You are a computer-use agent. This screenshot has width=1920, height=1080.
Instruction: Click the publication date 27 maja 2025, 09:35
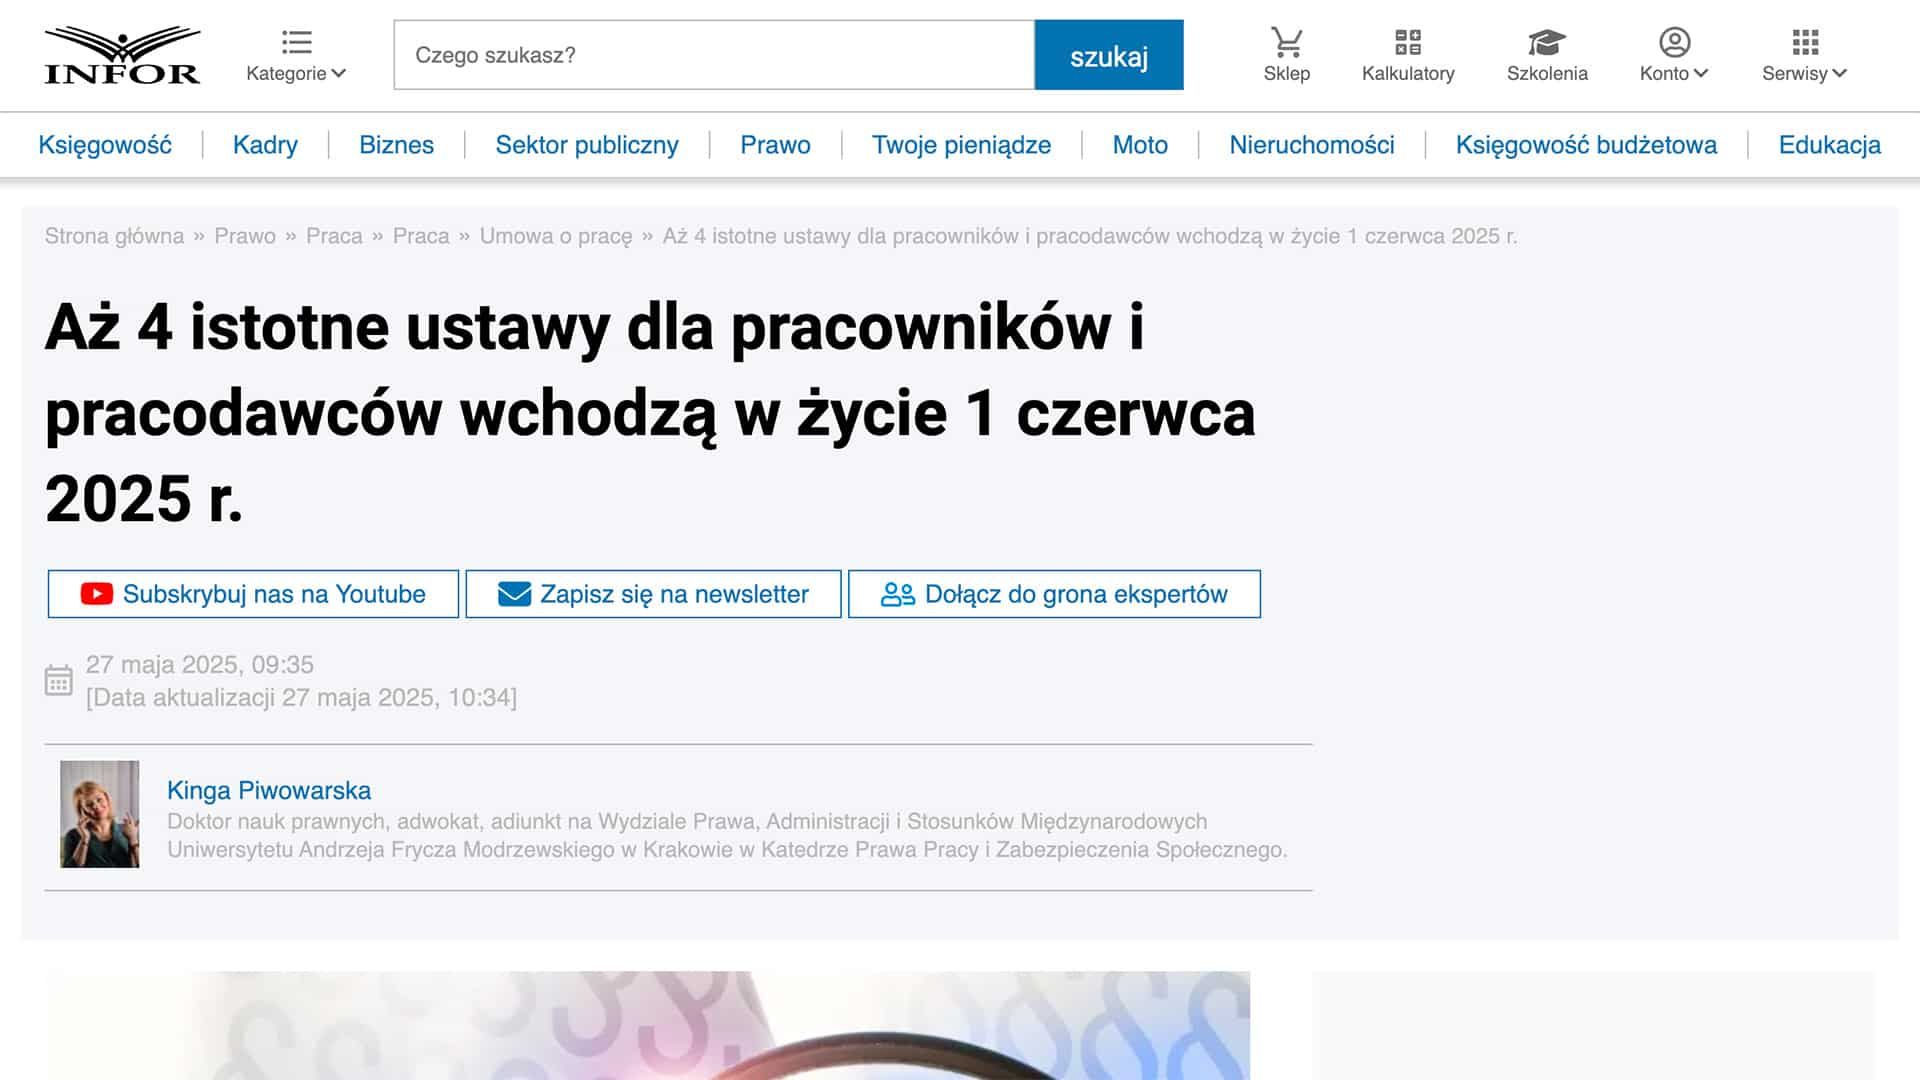click(x=200, y=664)
